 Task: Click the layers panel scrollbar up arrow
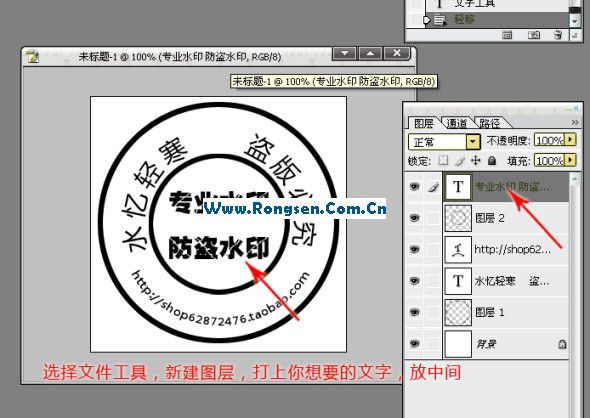point(574,178)
